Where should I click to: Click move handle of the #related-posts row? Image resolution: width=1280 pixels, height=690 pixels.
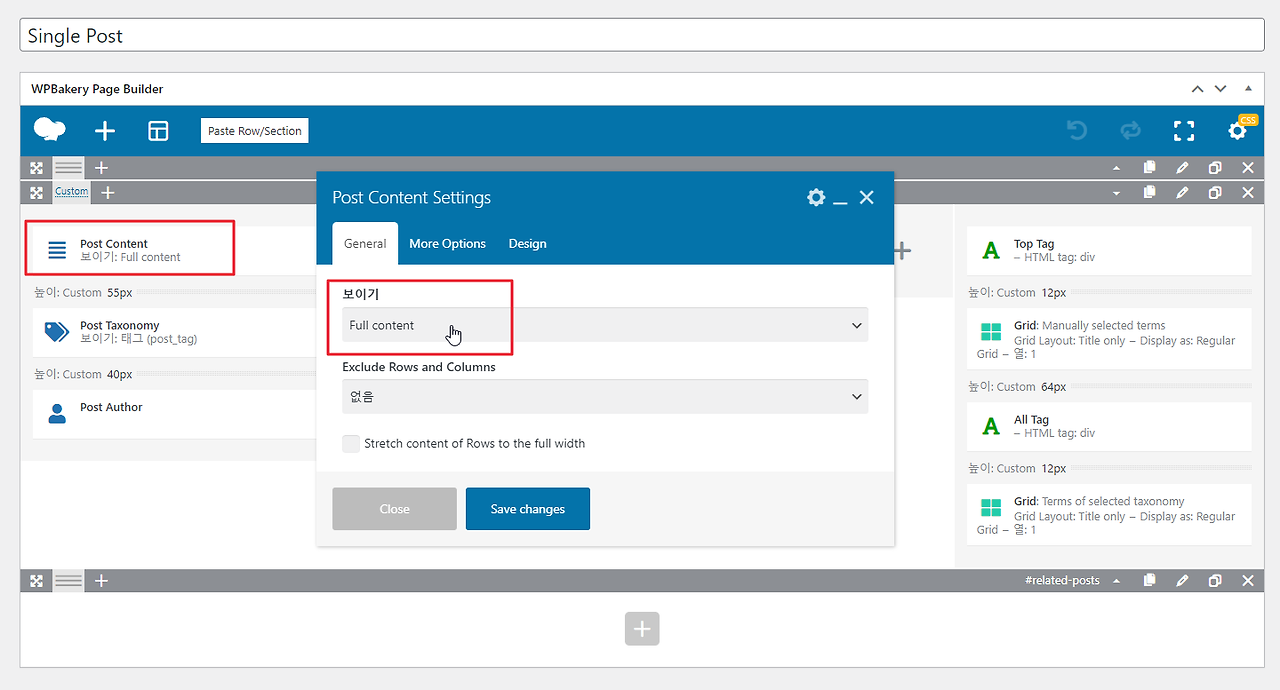pos(36,581)
